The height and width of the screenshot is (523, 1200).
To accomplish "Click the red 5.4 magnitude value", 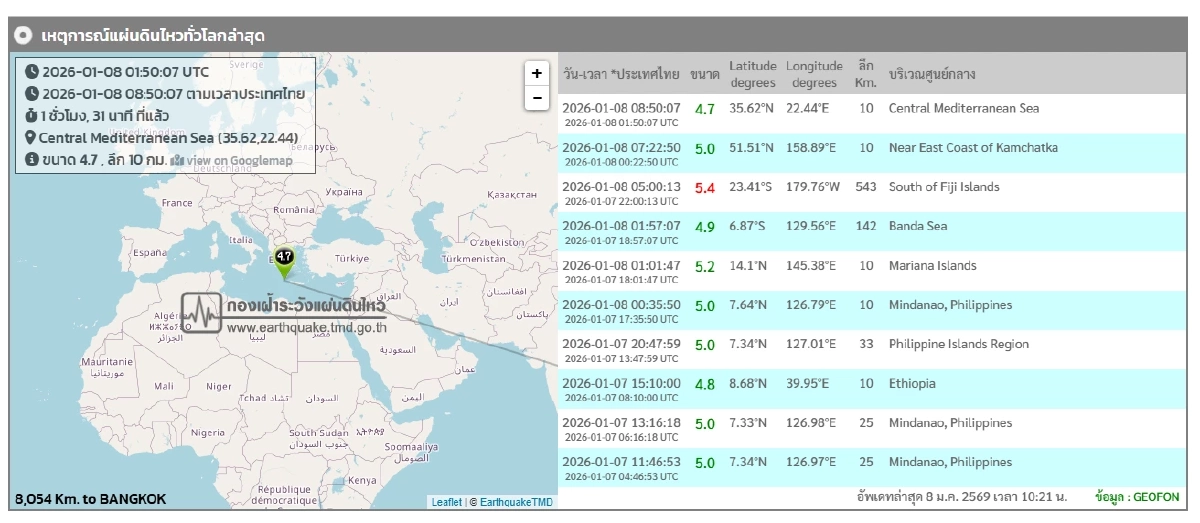I will pos(704,187).
